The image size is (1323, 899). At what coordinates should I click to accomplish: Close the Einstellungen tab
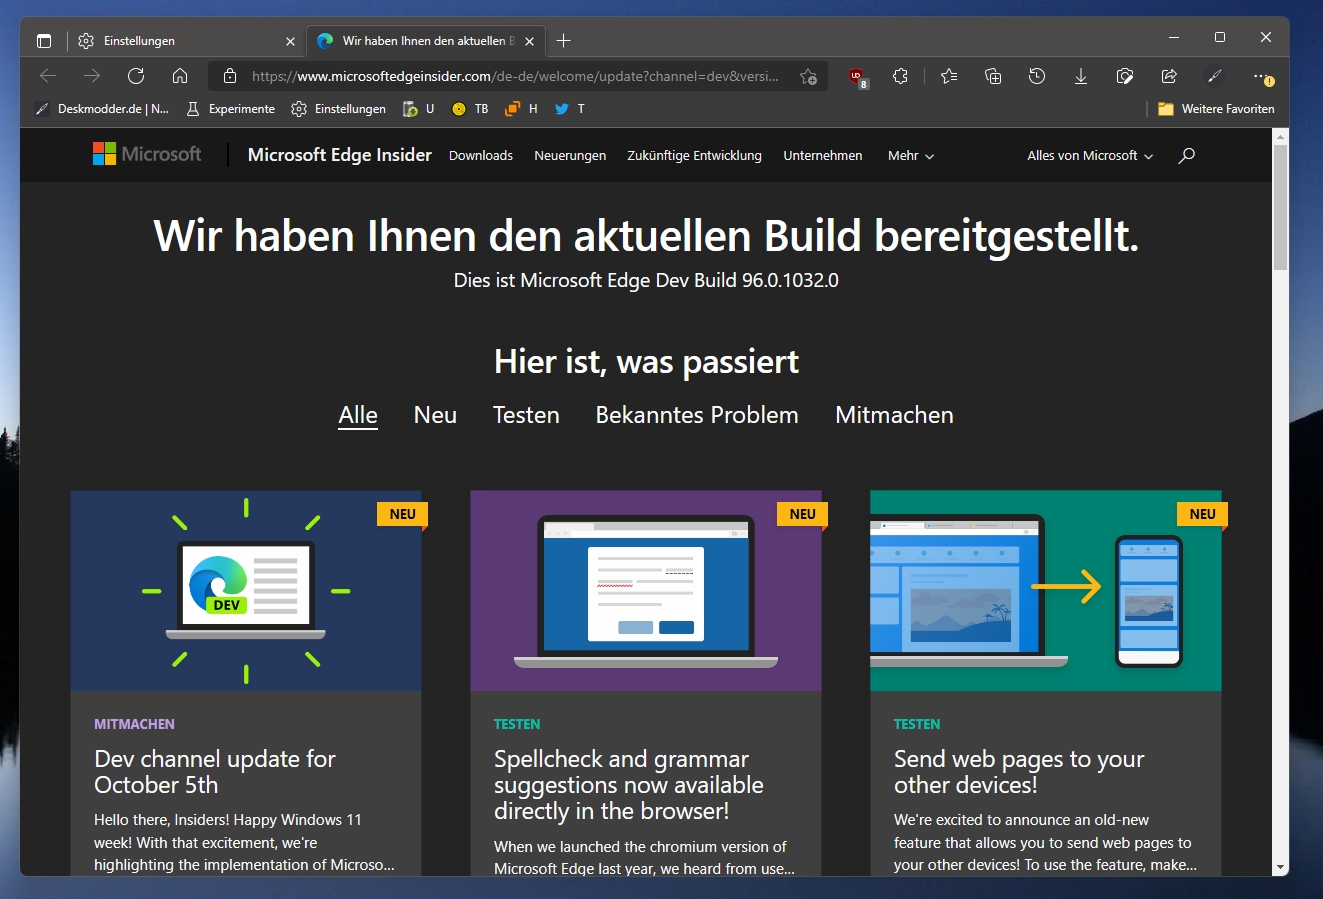(x=290, y=41)
